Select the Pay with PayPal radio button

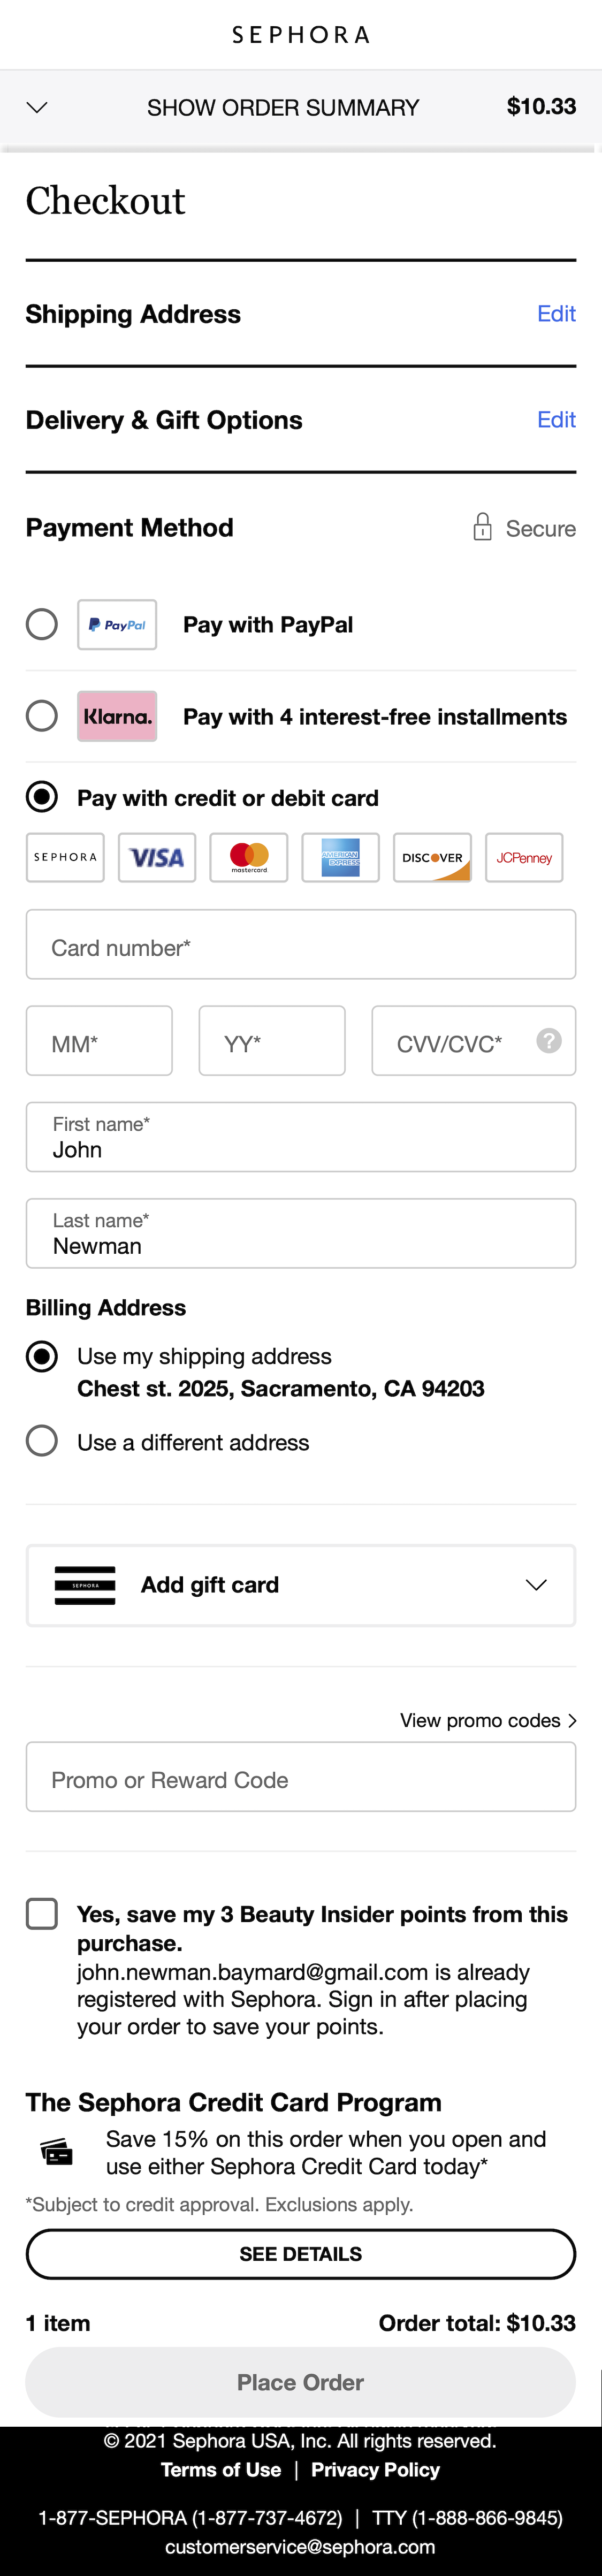42,624
